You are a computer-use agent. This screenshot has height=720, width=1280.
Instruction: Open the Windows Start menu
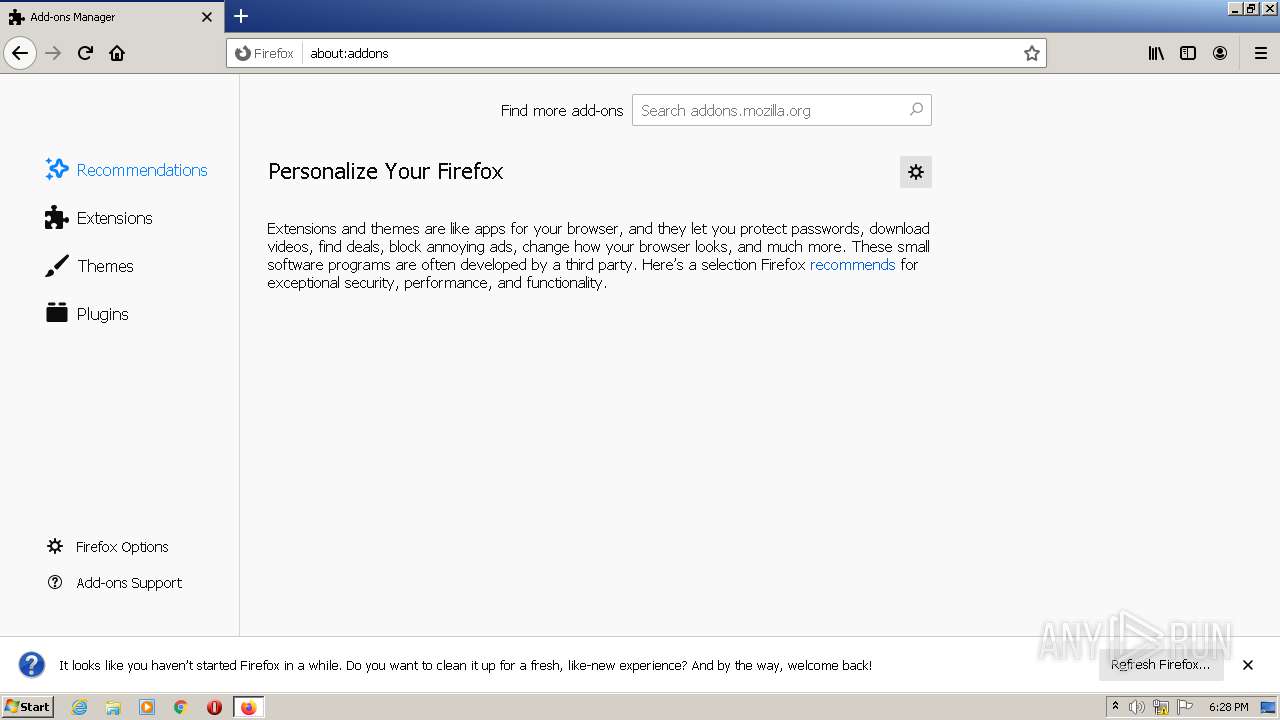coord(28,707)
